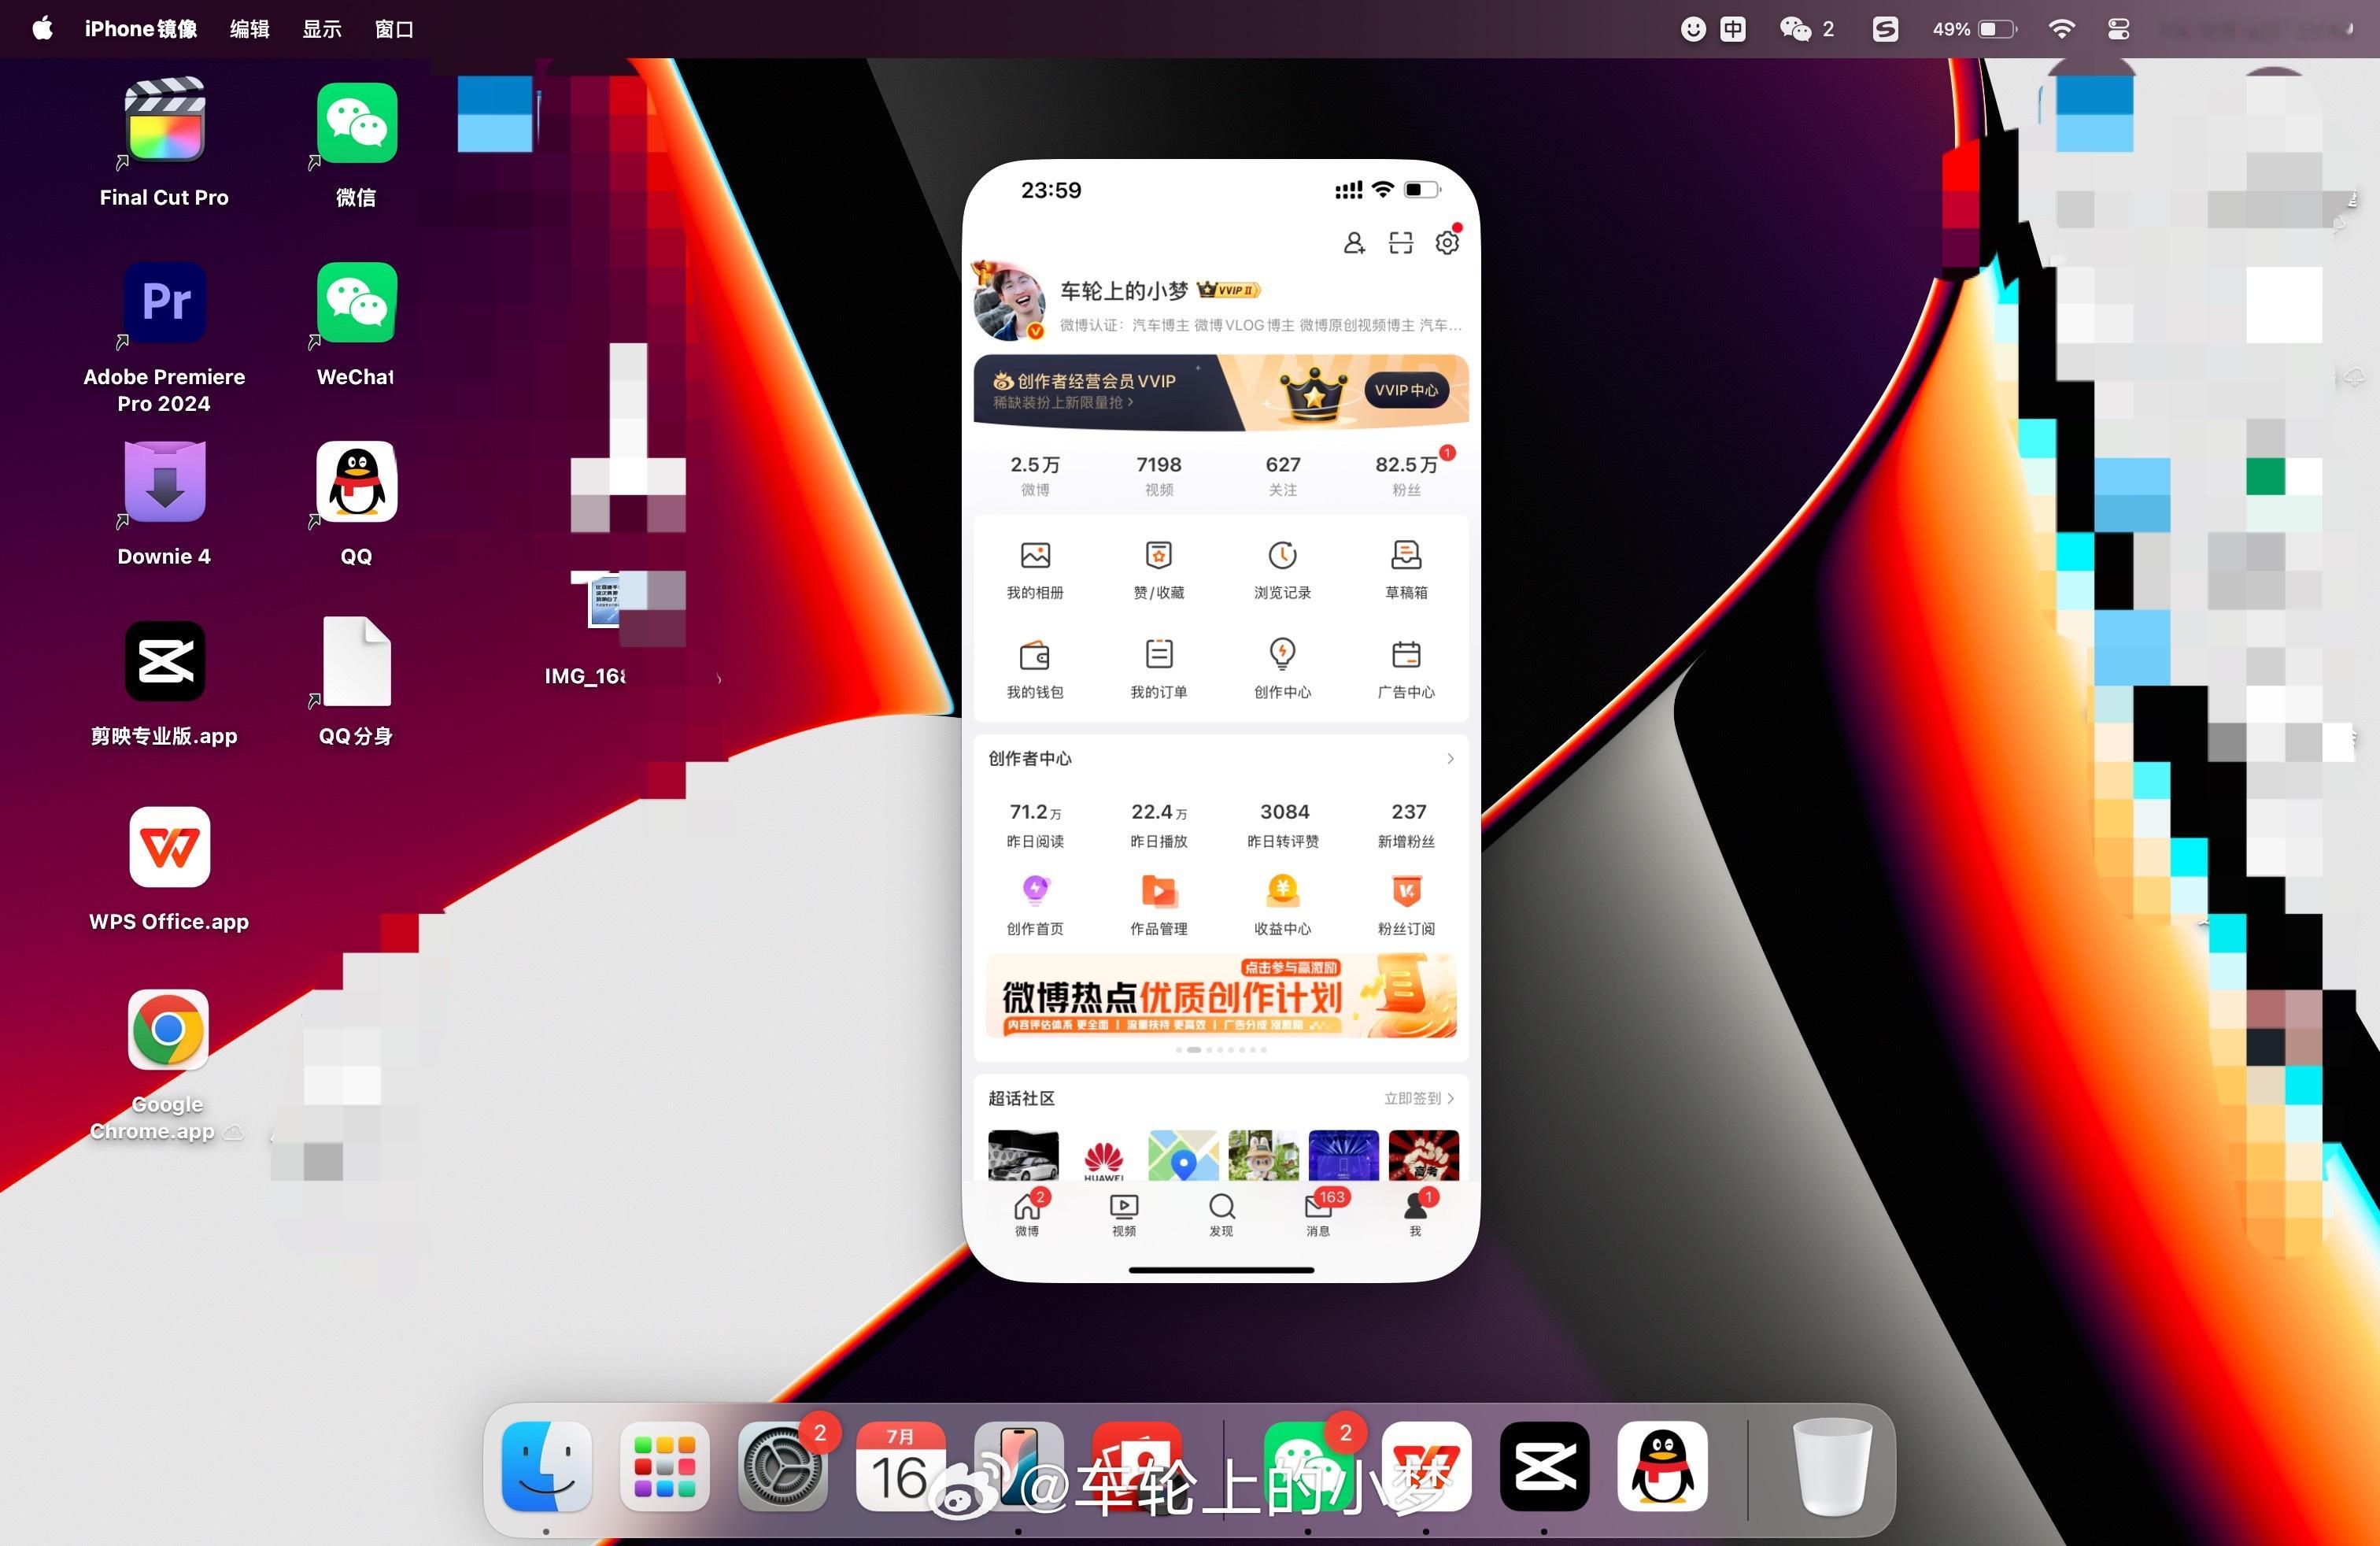
Task: Click 立即签到 sign-in link
Action: [1418, 1098]
